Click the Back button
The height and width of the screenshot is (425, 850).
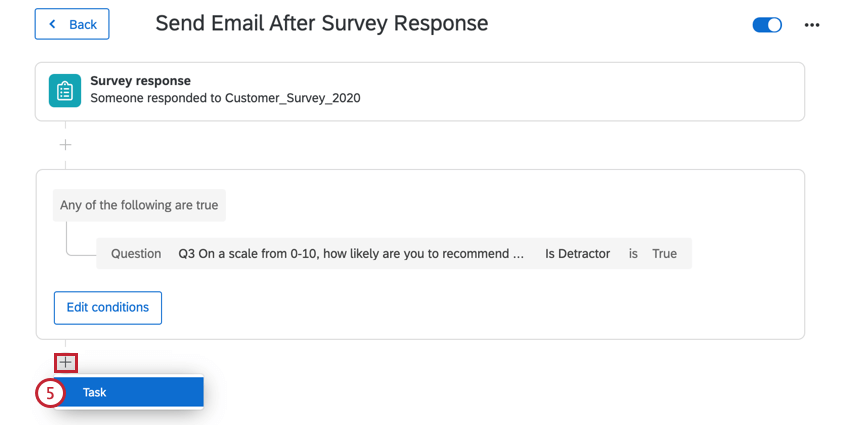[72, 24]
